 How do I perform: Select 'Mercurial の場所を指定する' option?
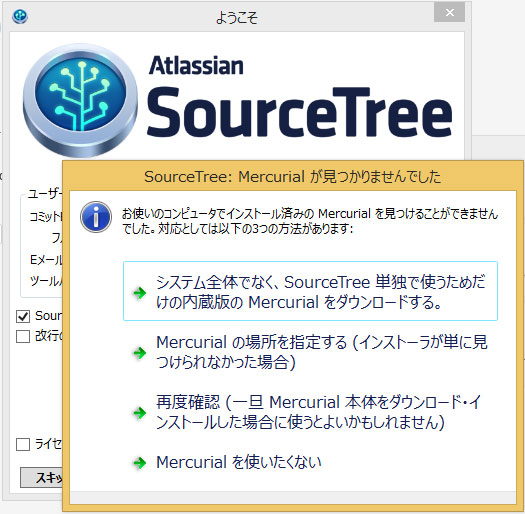310,352
